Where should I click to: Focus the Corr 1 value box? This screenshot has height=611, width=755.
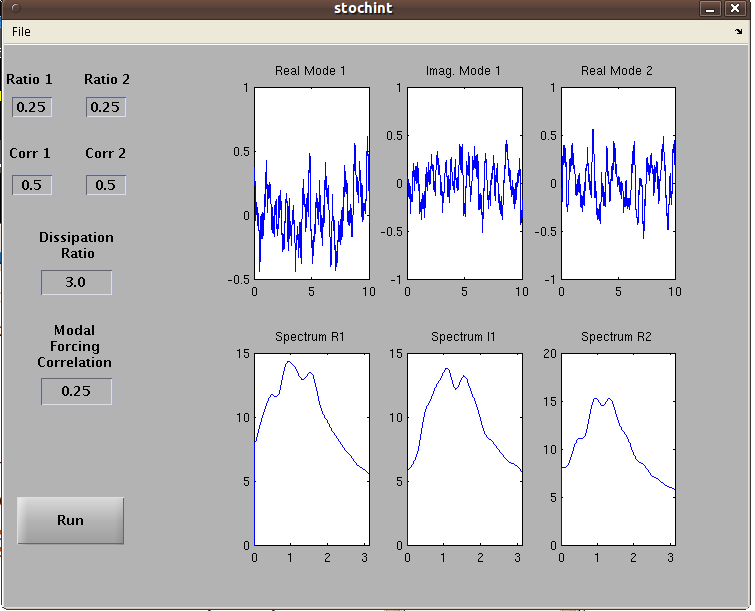[x=32, y=185]
